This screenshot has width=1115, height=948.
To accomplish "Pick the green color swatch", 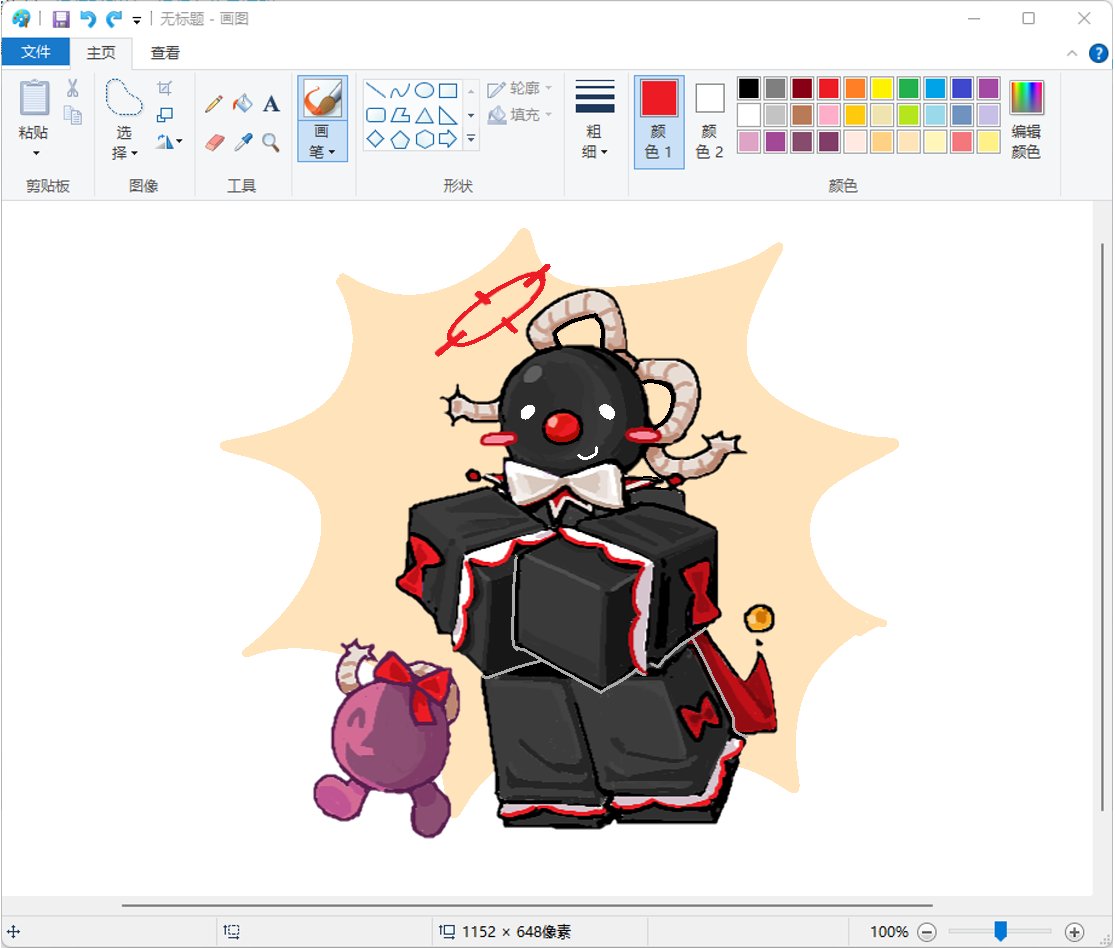I will 908,88.
